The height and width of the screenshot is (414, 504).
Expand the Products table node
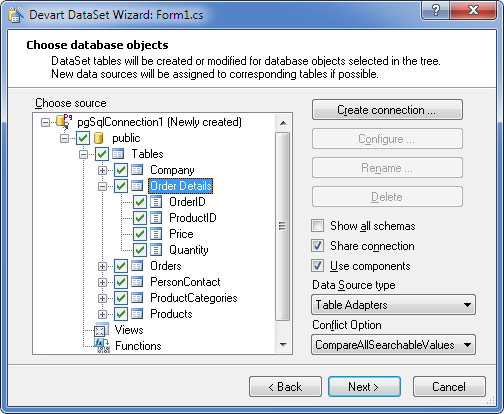point(102,314)
